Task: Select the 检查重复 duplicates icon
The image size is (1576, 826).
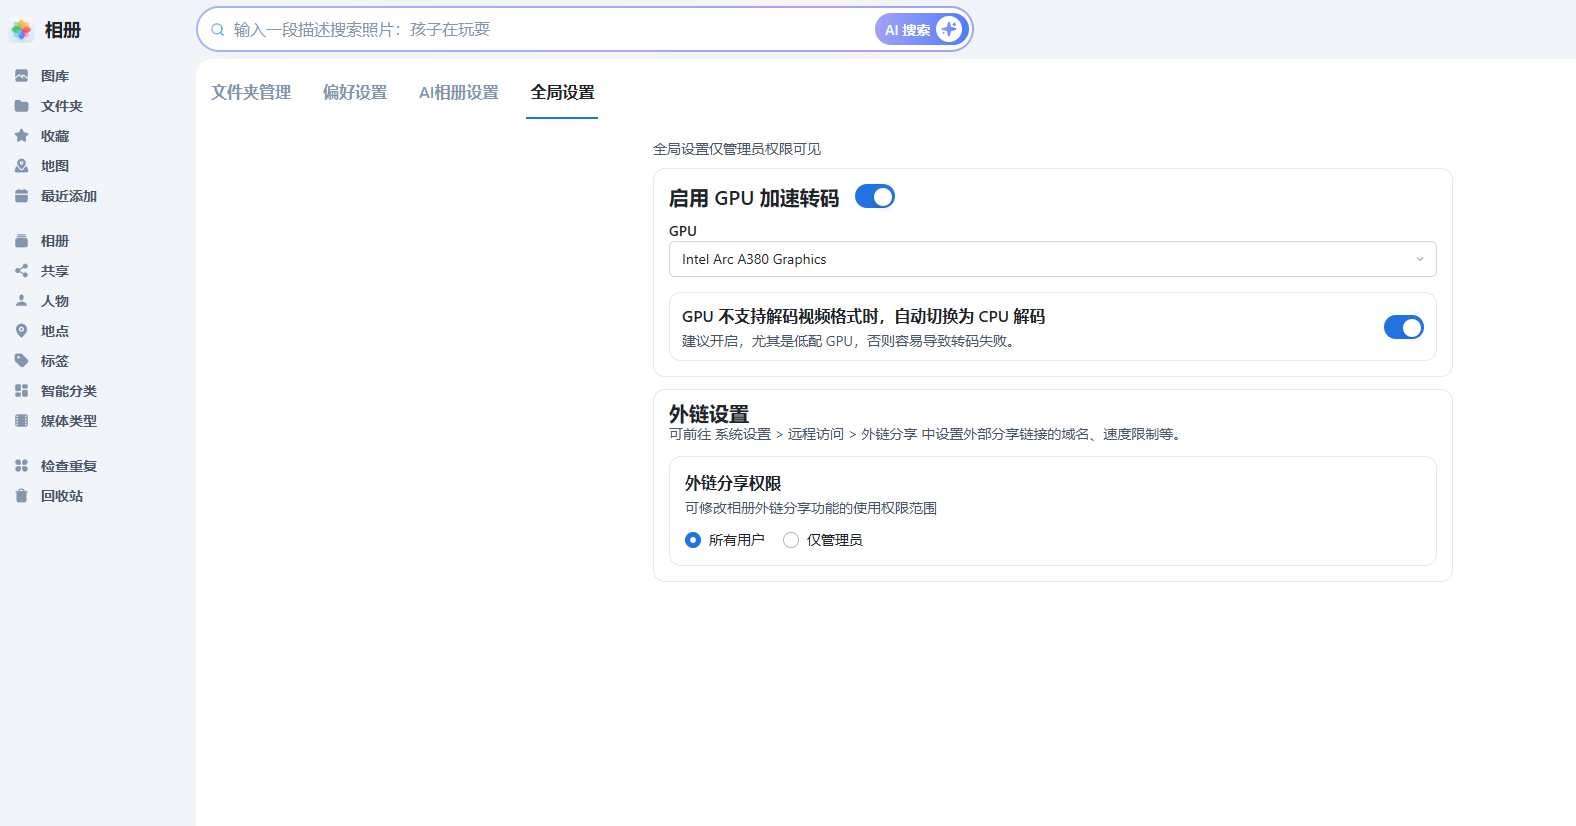Action: pos(21,466)
